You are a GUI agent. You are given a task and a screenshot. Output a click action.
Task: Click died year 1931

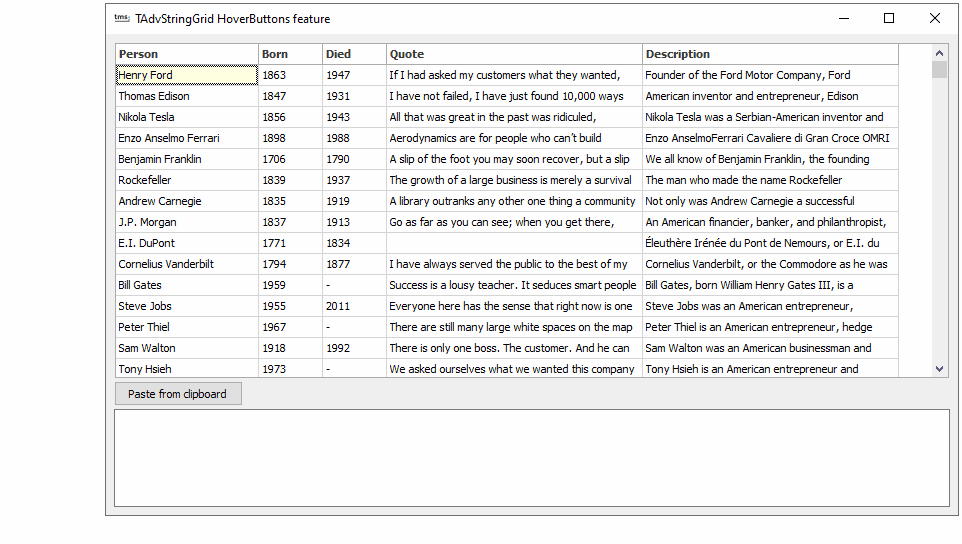pos(354,96)
